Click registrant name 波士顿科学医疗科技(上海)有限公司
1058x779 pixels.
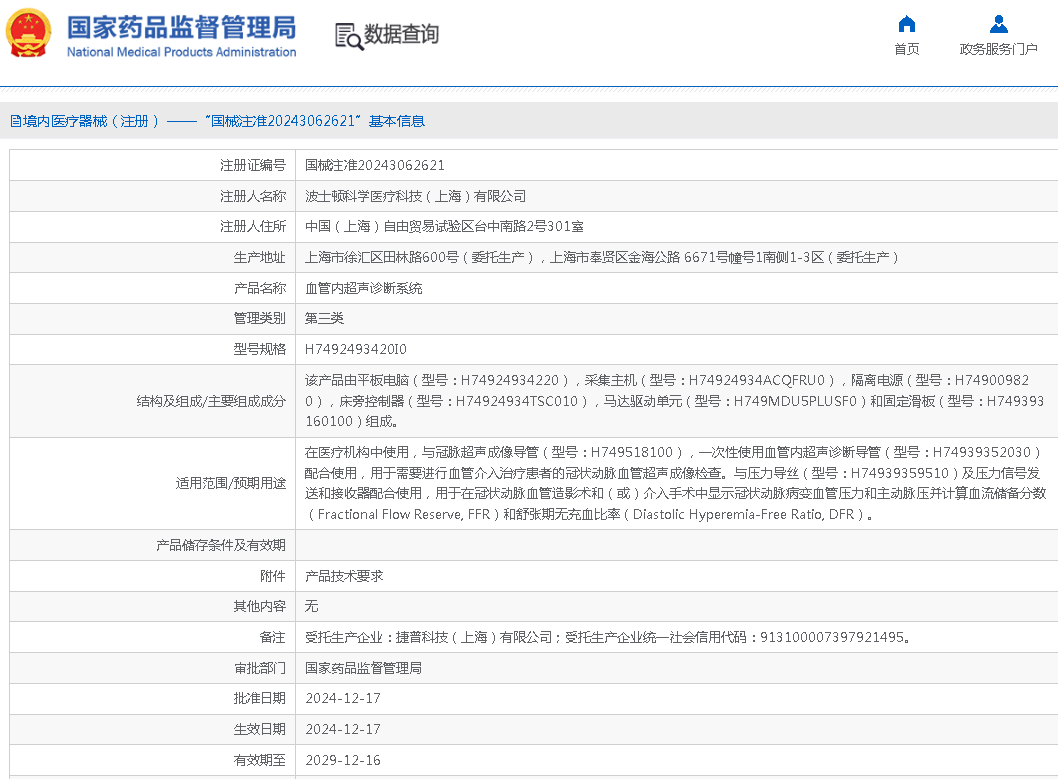(415, 196)
